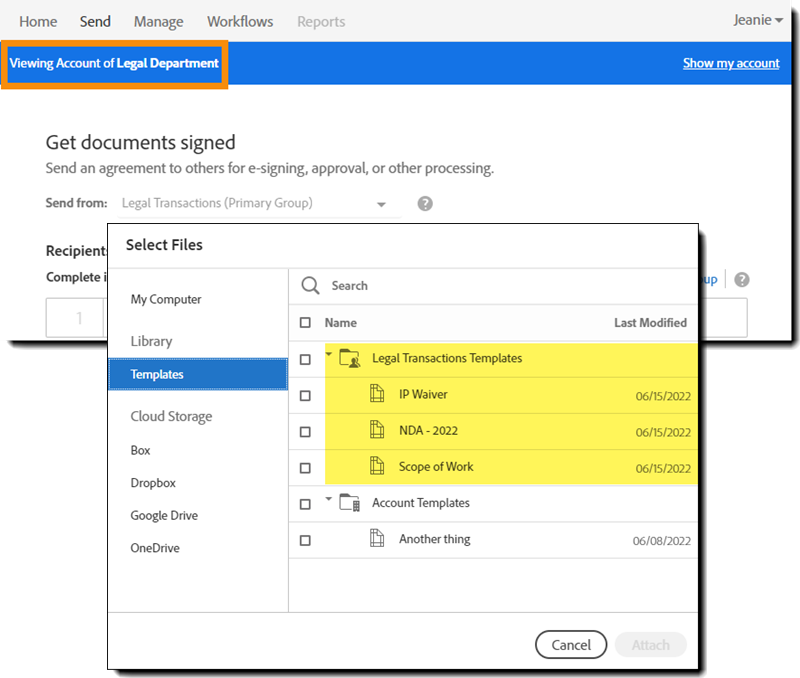Click inside the Search field

(x=400, y=285)
